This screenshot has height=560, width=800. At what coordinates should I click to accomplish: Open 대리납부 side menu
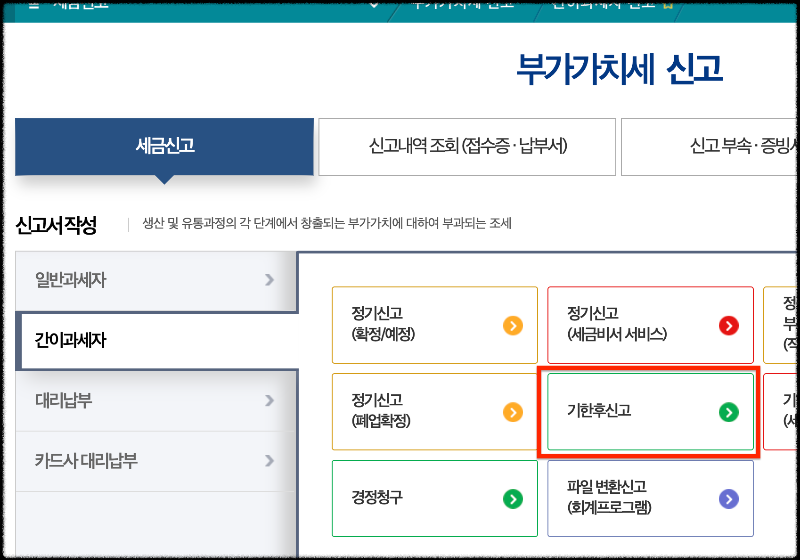coord(156,401)
